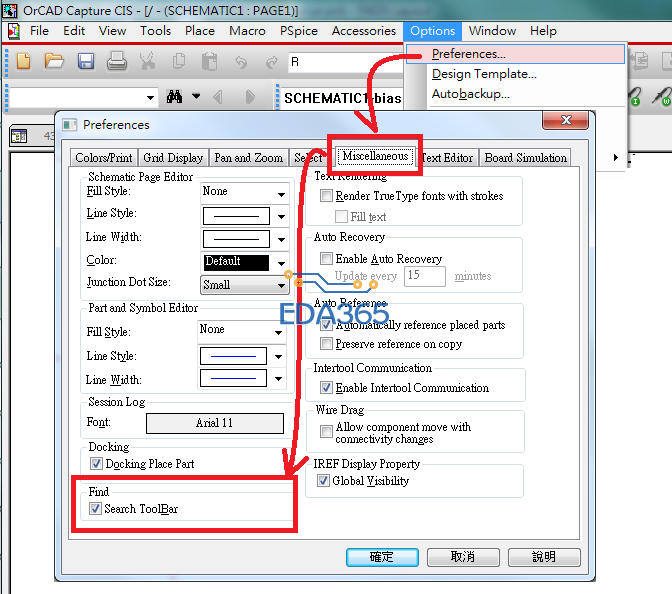The image size is (672, 594).
Task: Switch to the Text Editor tab
Action: [447, 158]
